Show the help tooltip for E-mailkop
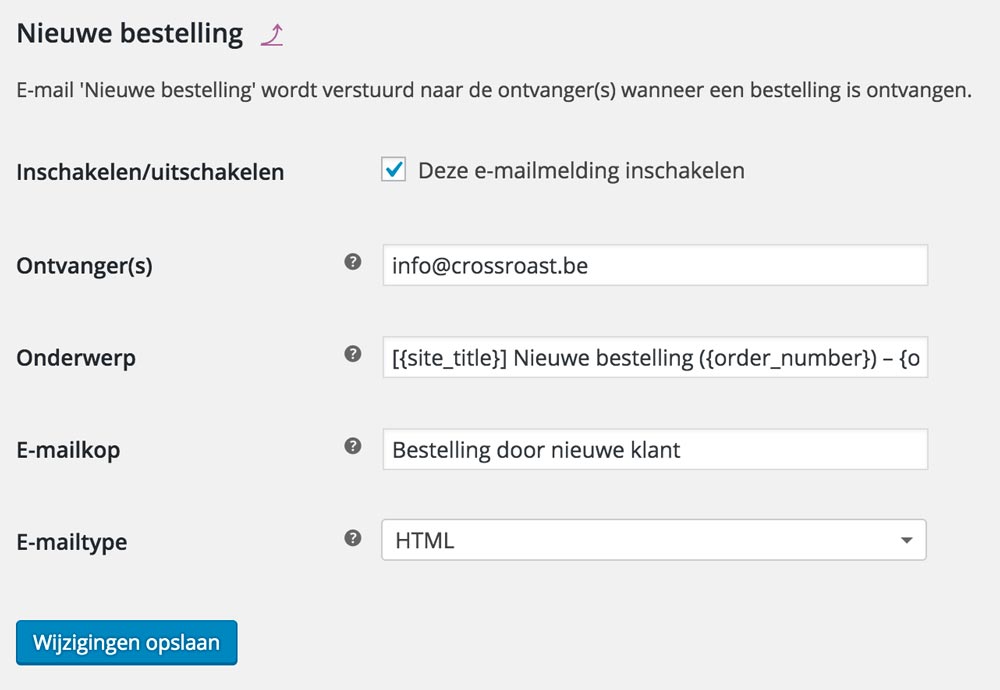 pos(352,446)
